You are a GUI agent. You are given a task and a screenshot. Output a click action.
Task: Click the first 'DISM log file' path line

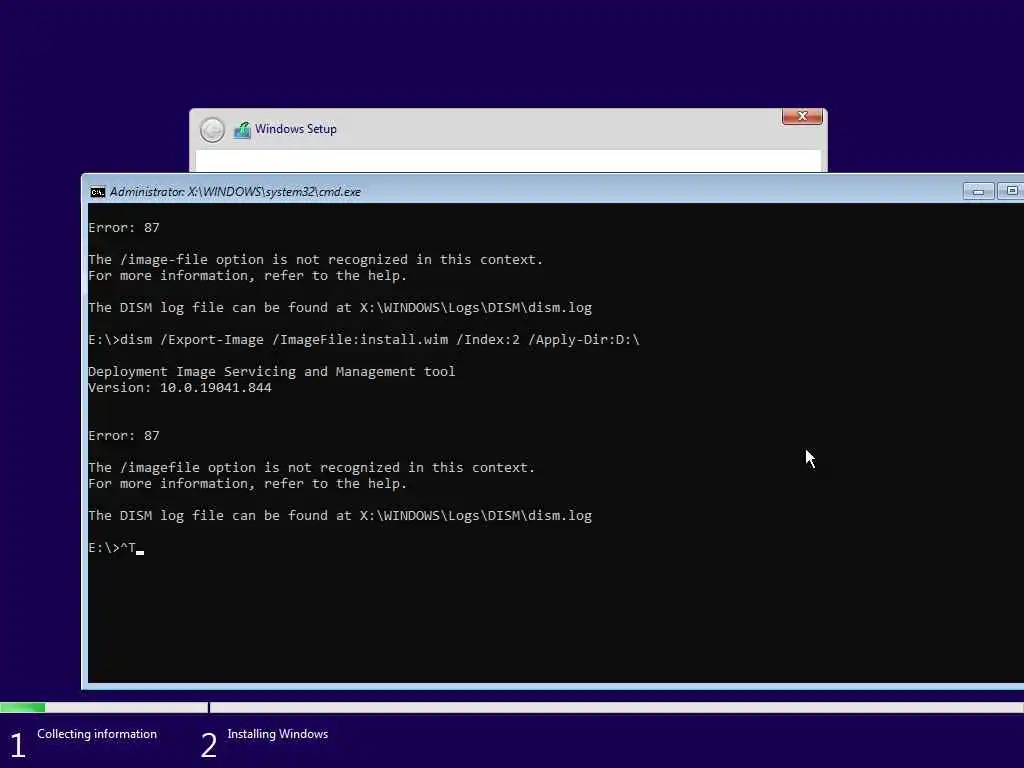tap(340, 308)
